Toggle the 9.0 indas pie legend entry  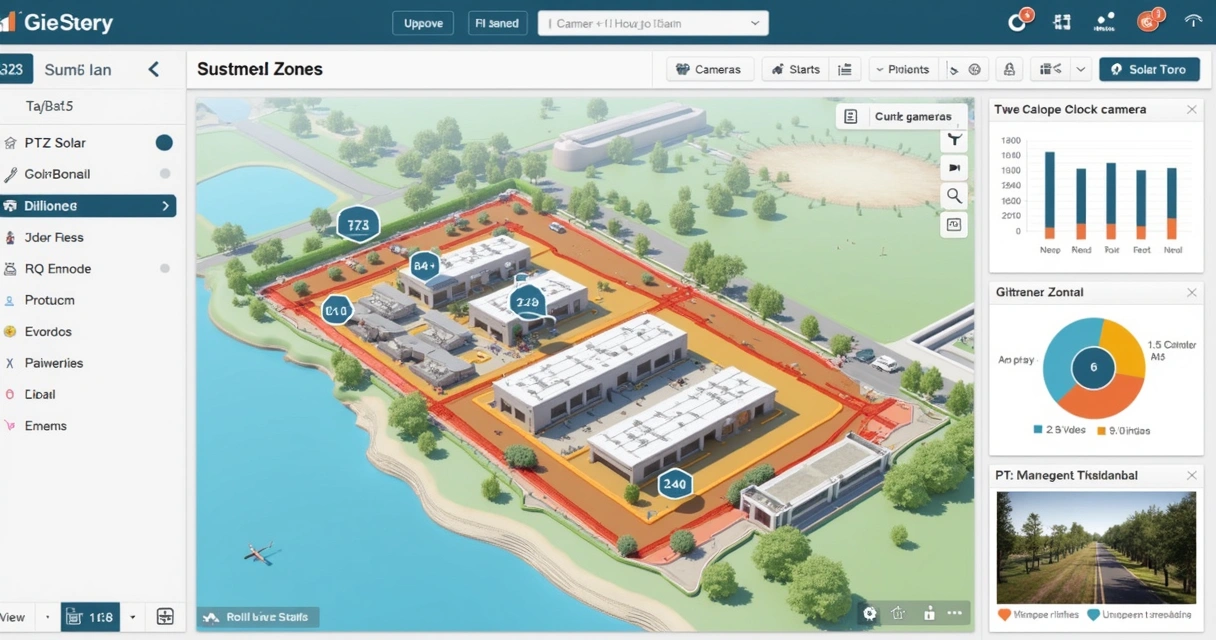[1124, 430]
